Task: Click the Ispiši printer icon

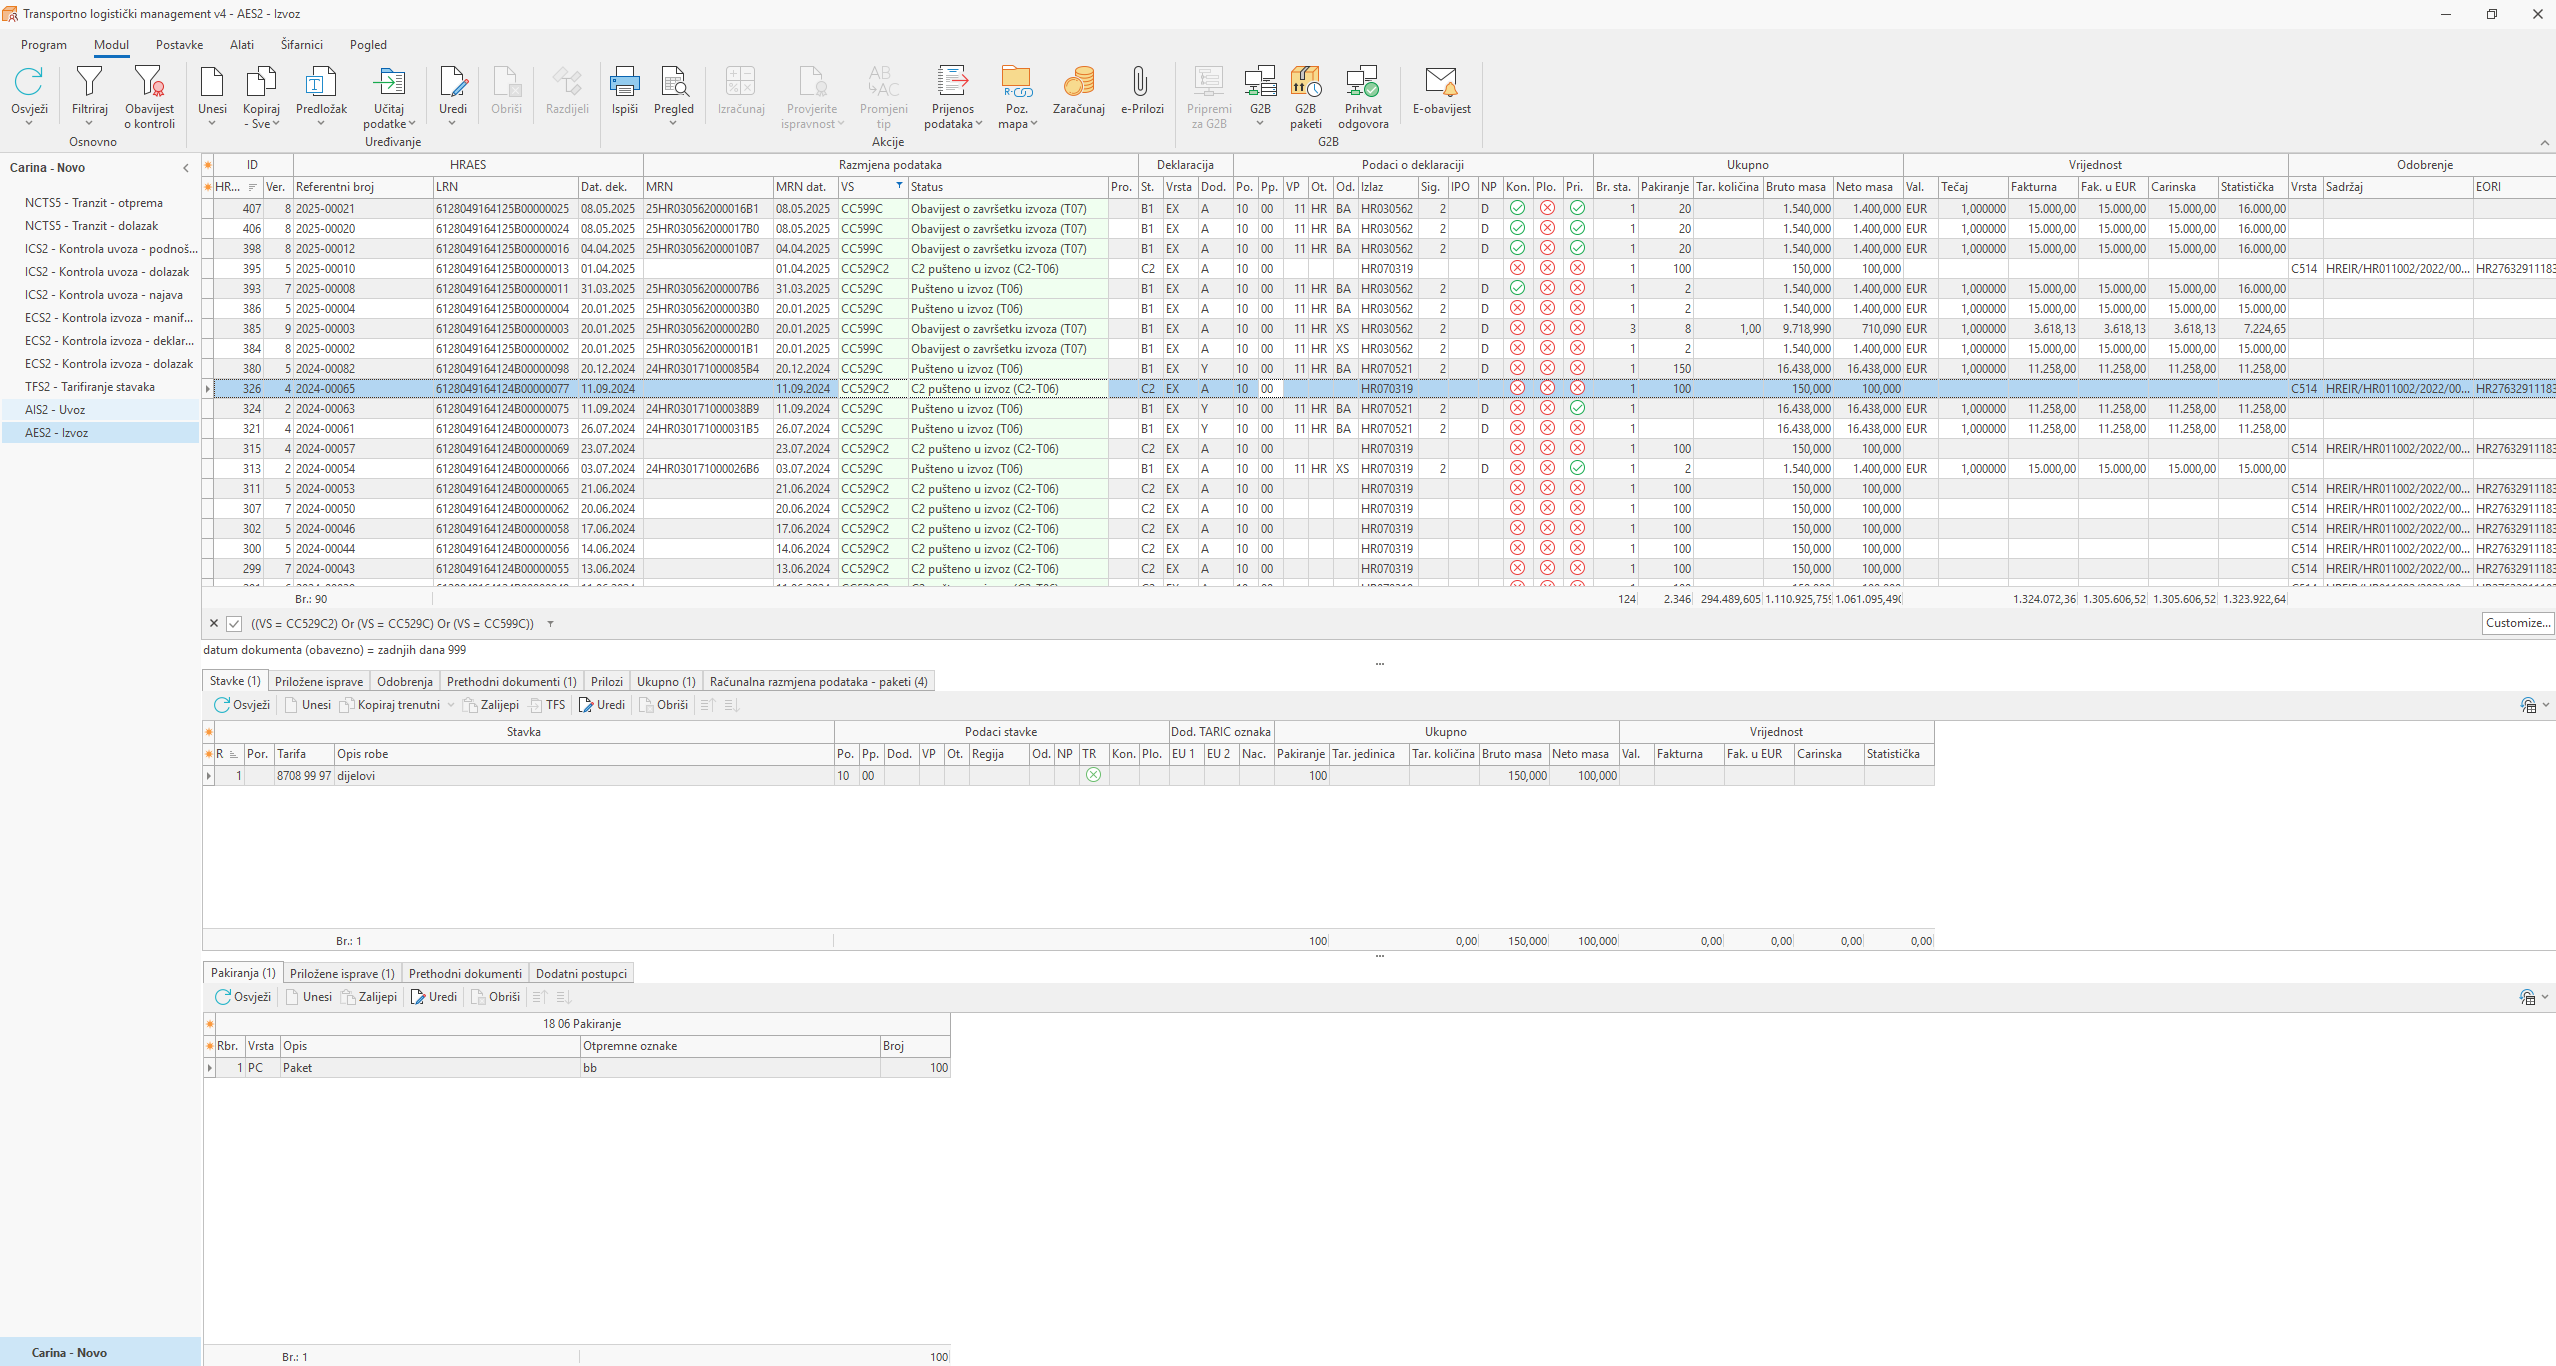Action: point(624,83)
